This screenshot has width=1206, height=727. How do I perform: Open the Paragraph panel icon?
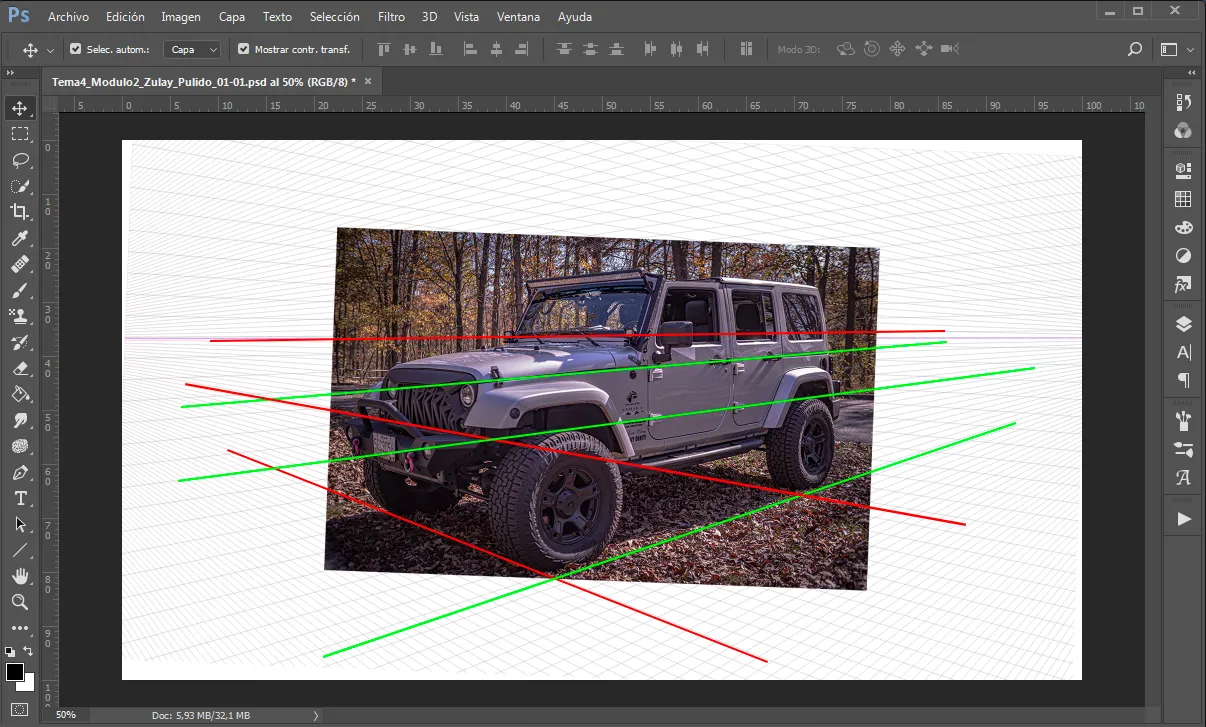coord(1184,380)
